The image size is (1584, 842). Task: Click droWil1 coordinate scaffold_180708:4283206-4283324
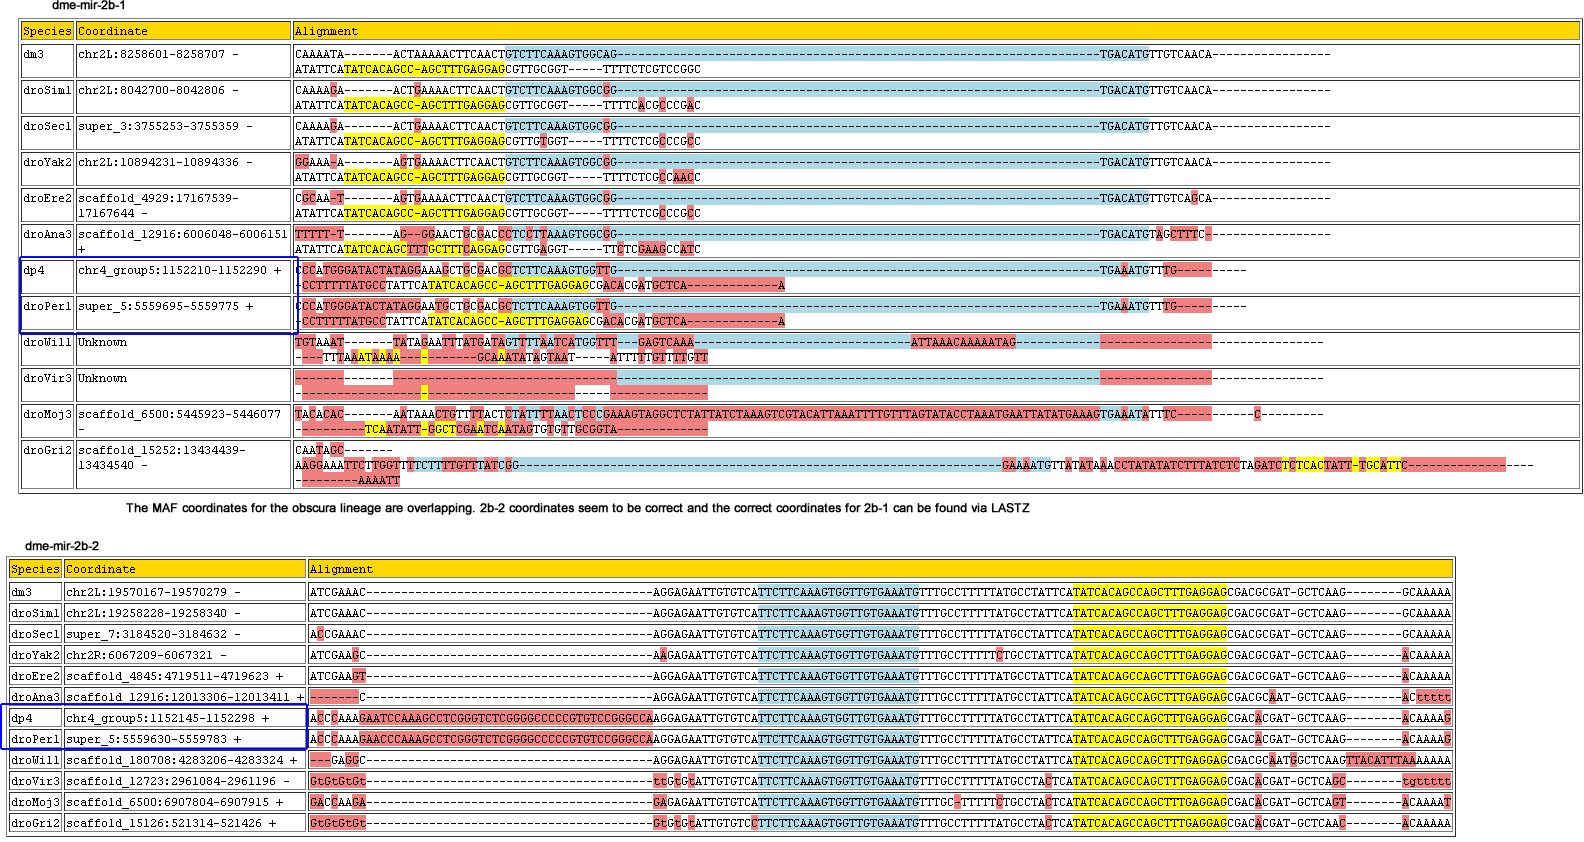[x=181, y=760]
